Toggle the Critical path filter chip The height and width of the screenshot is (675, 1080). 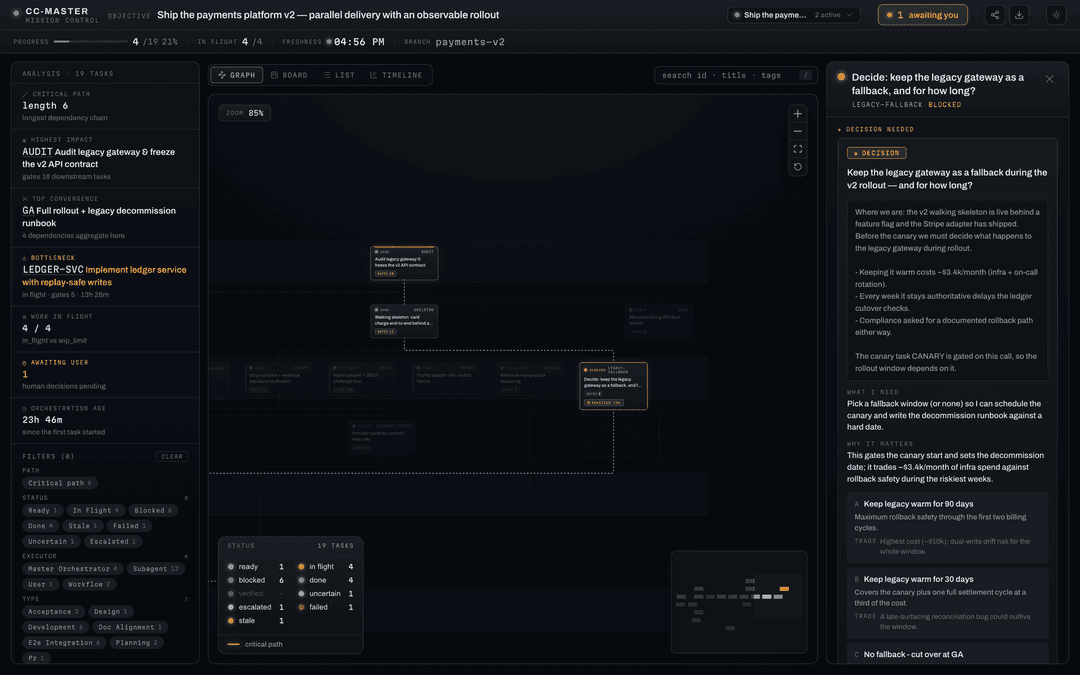59,483
